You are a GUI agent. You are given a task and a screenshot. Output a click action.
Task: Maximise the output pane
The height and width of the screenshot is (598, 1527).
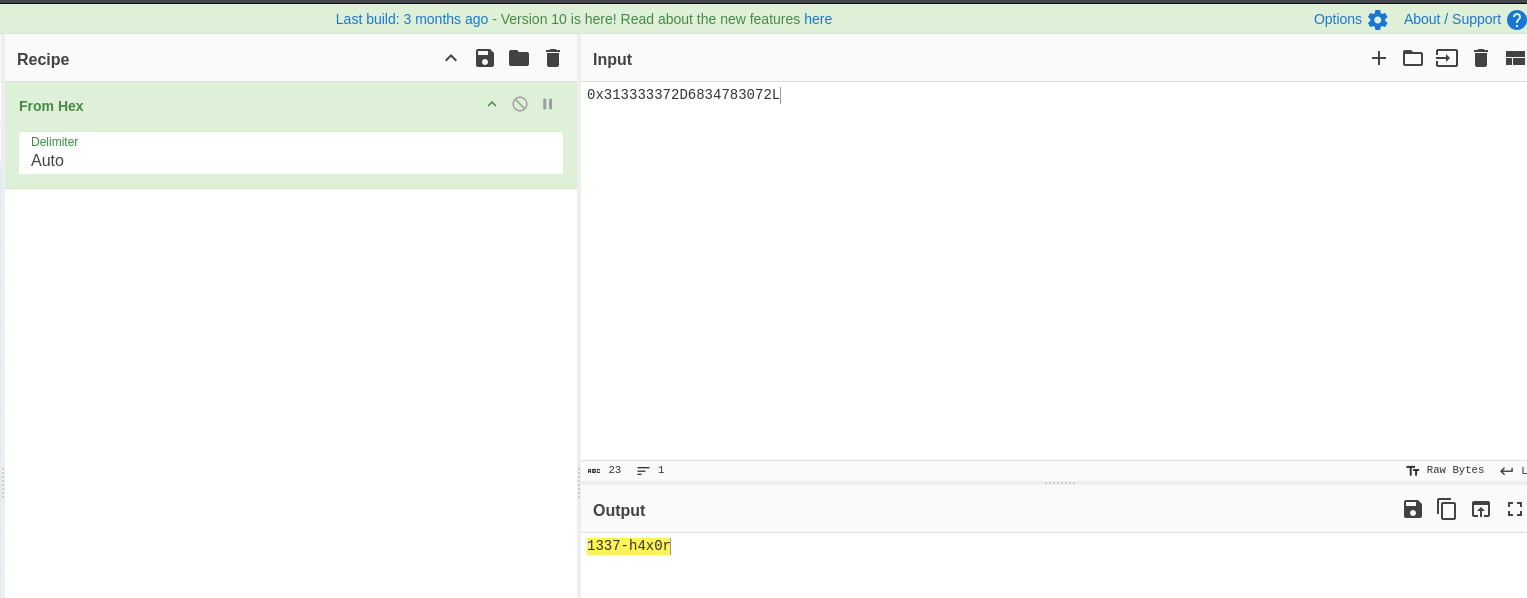[x=1514, y=509]
